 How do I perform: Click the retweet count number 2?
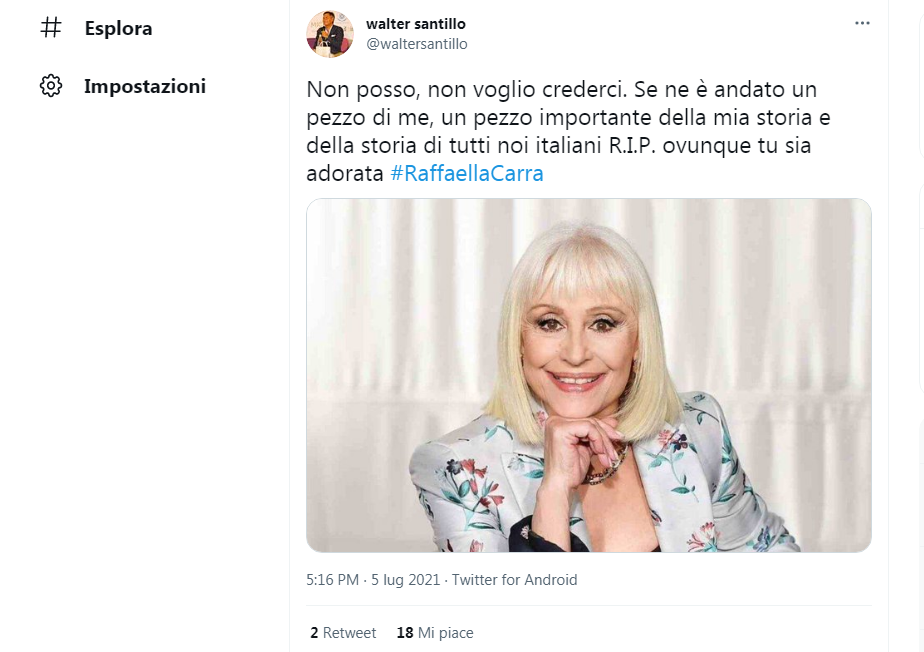tap(313, 633)
